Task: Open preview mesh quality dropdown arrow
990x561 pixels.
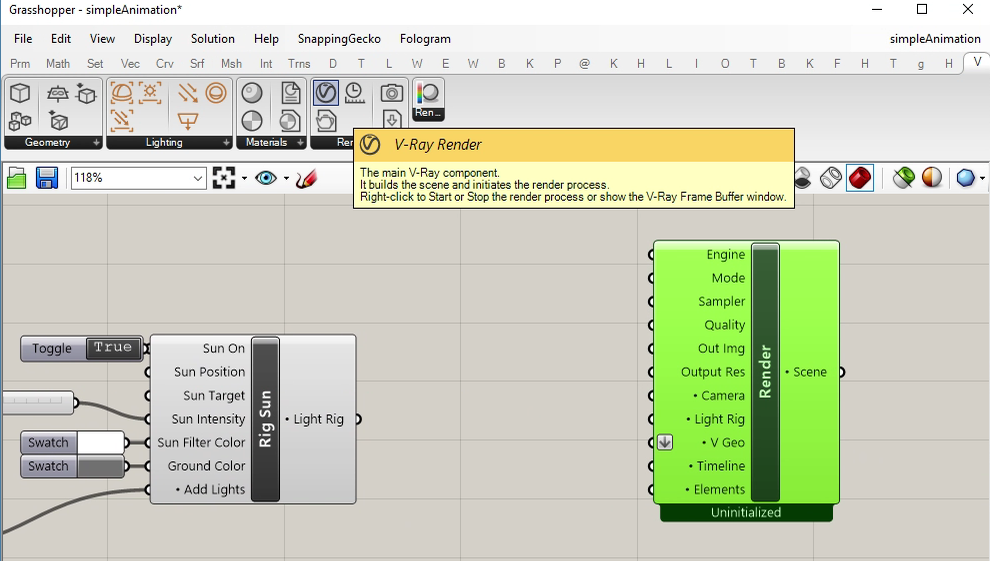Action: (982, 179)
